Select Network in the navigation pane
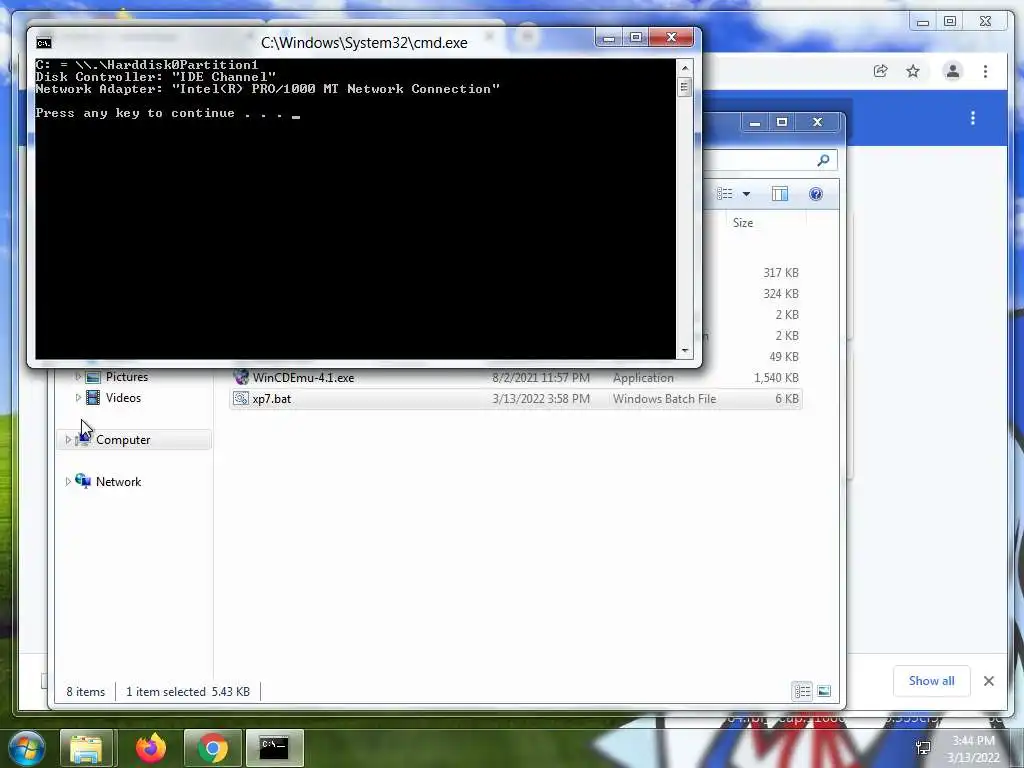Image resolution: width=1024 pixels, height=768 pixels. point(118,482)
